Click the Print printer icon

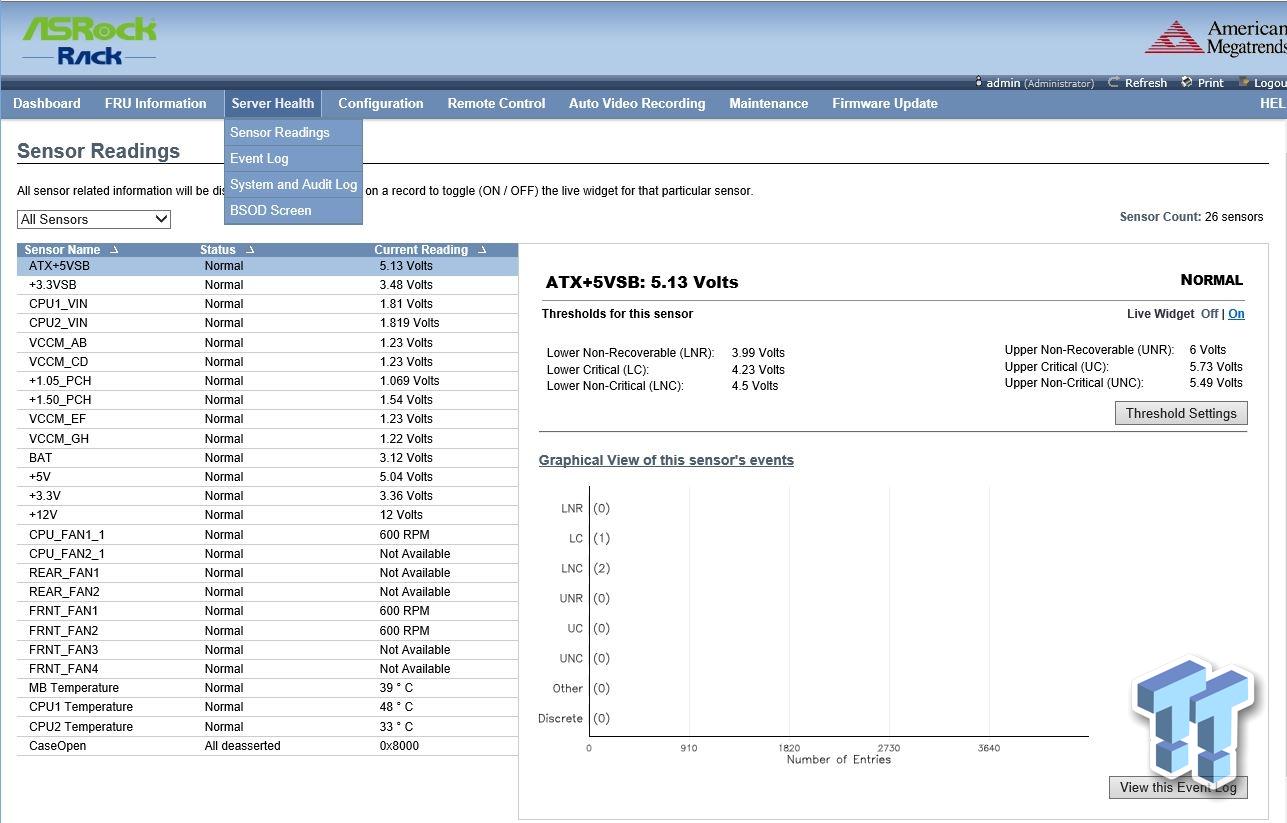pos(1187,83)
